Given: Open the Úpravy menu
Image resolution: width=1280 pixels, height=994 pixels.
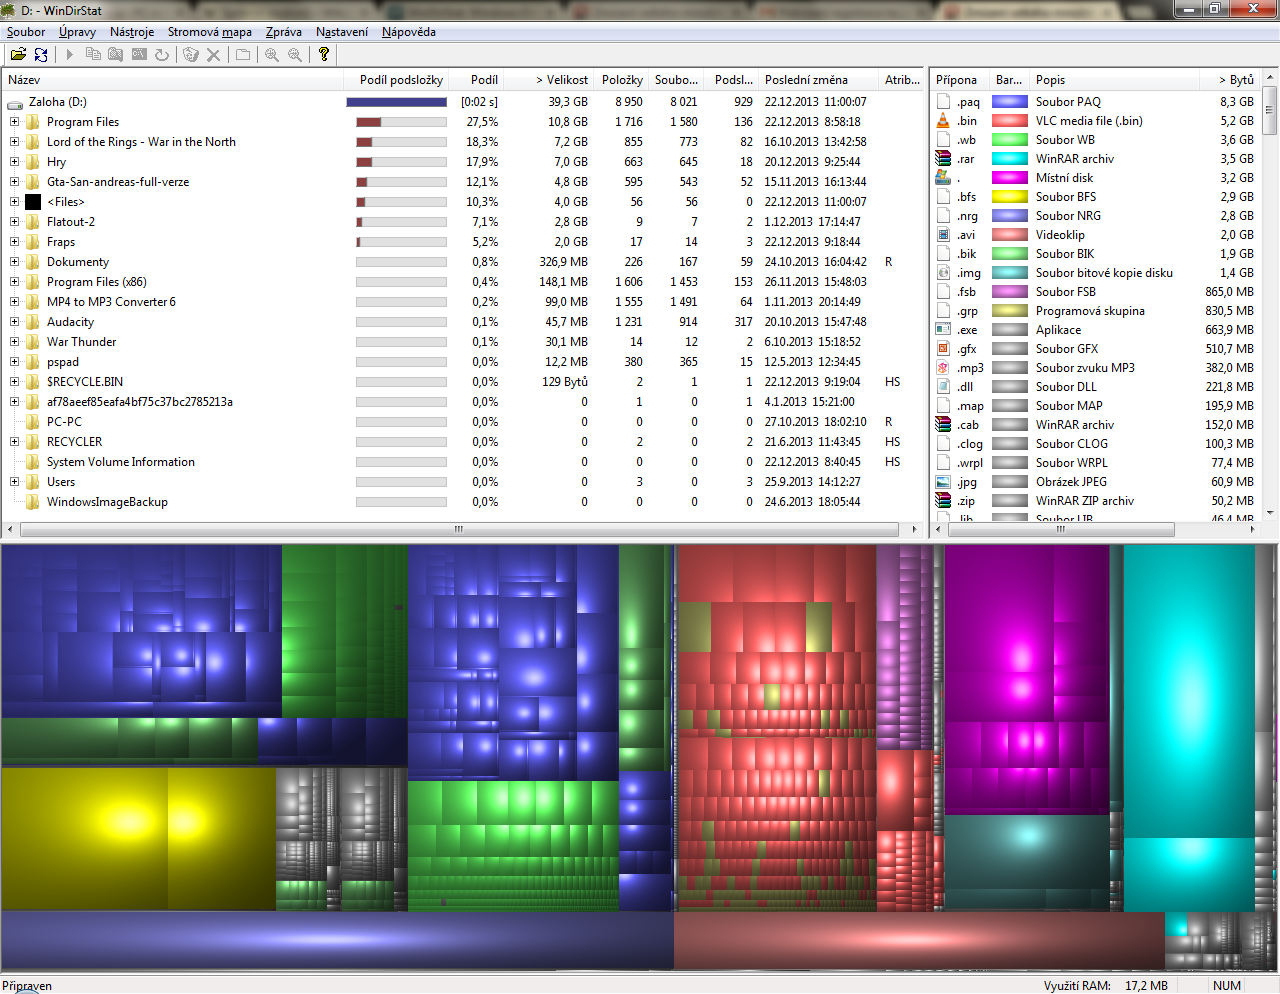Looking at the screenshot, I should coord(78,32).
